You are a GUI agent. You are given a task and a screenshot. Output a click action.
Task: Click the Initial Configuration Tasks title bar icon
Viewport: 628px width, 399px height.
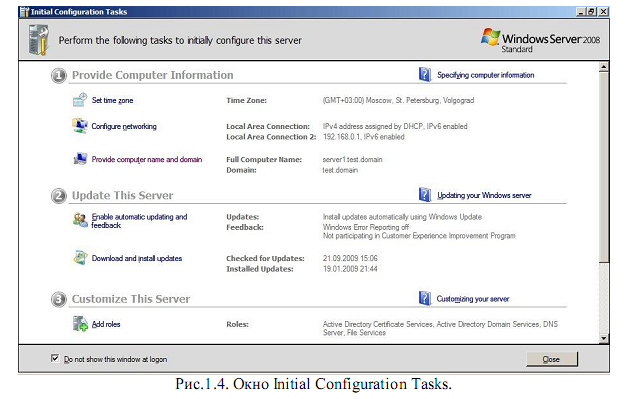point(25,12)
